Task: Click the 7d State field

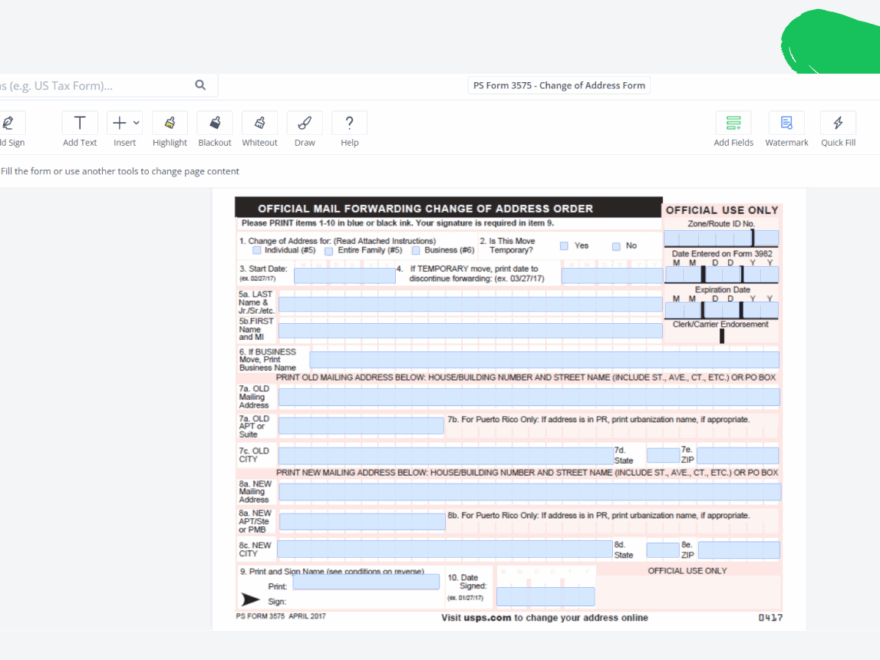Action: pyautogui.click(x=663, y=455)
